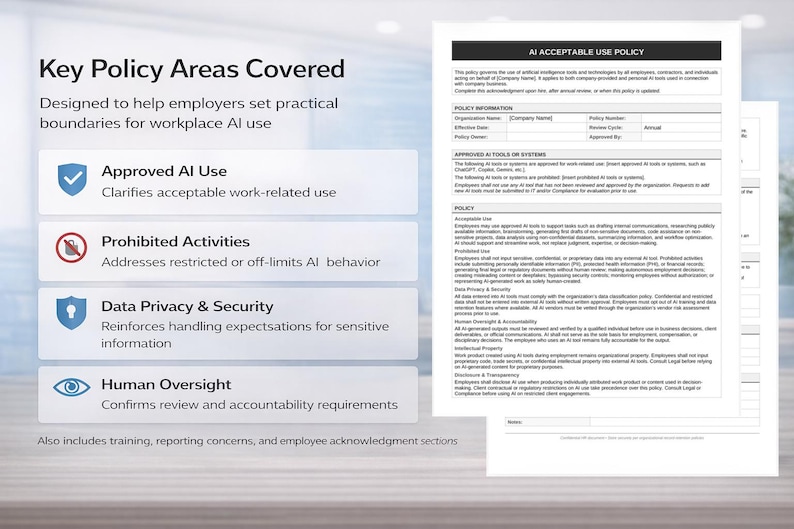Click the 'Intellectual Property' subheading
Screen dimensions: 794x529
pyautogui.click(x=479, y=348)
